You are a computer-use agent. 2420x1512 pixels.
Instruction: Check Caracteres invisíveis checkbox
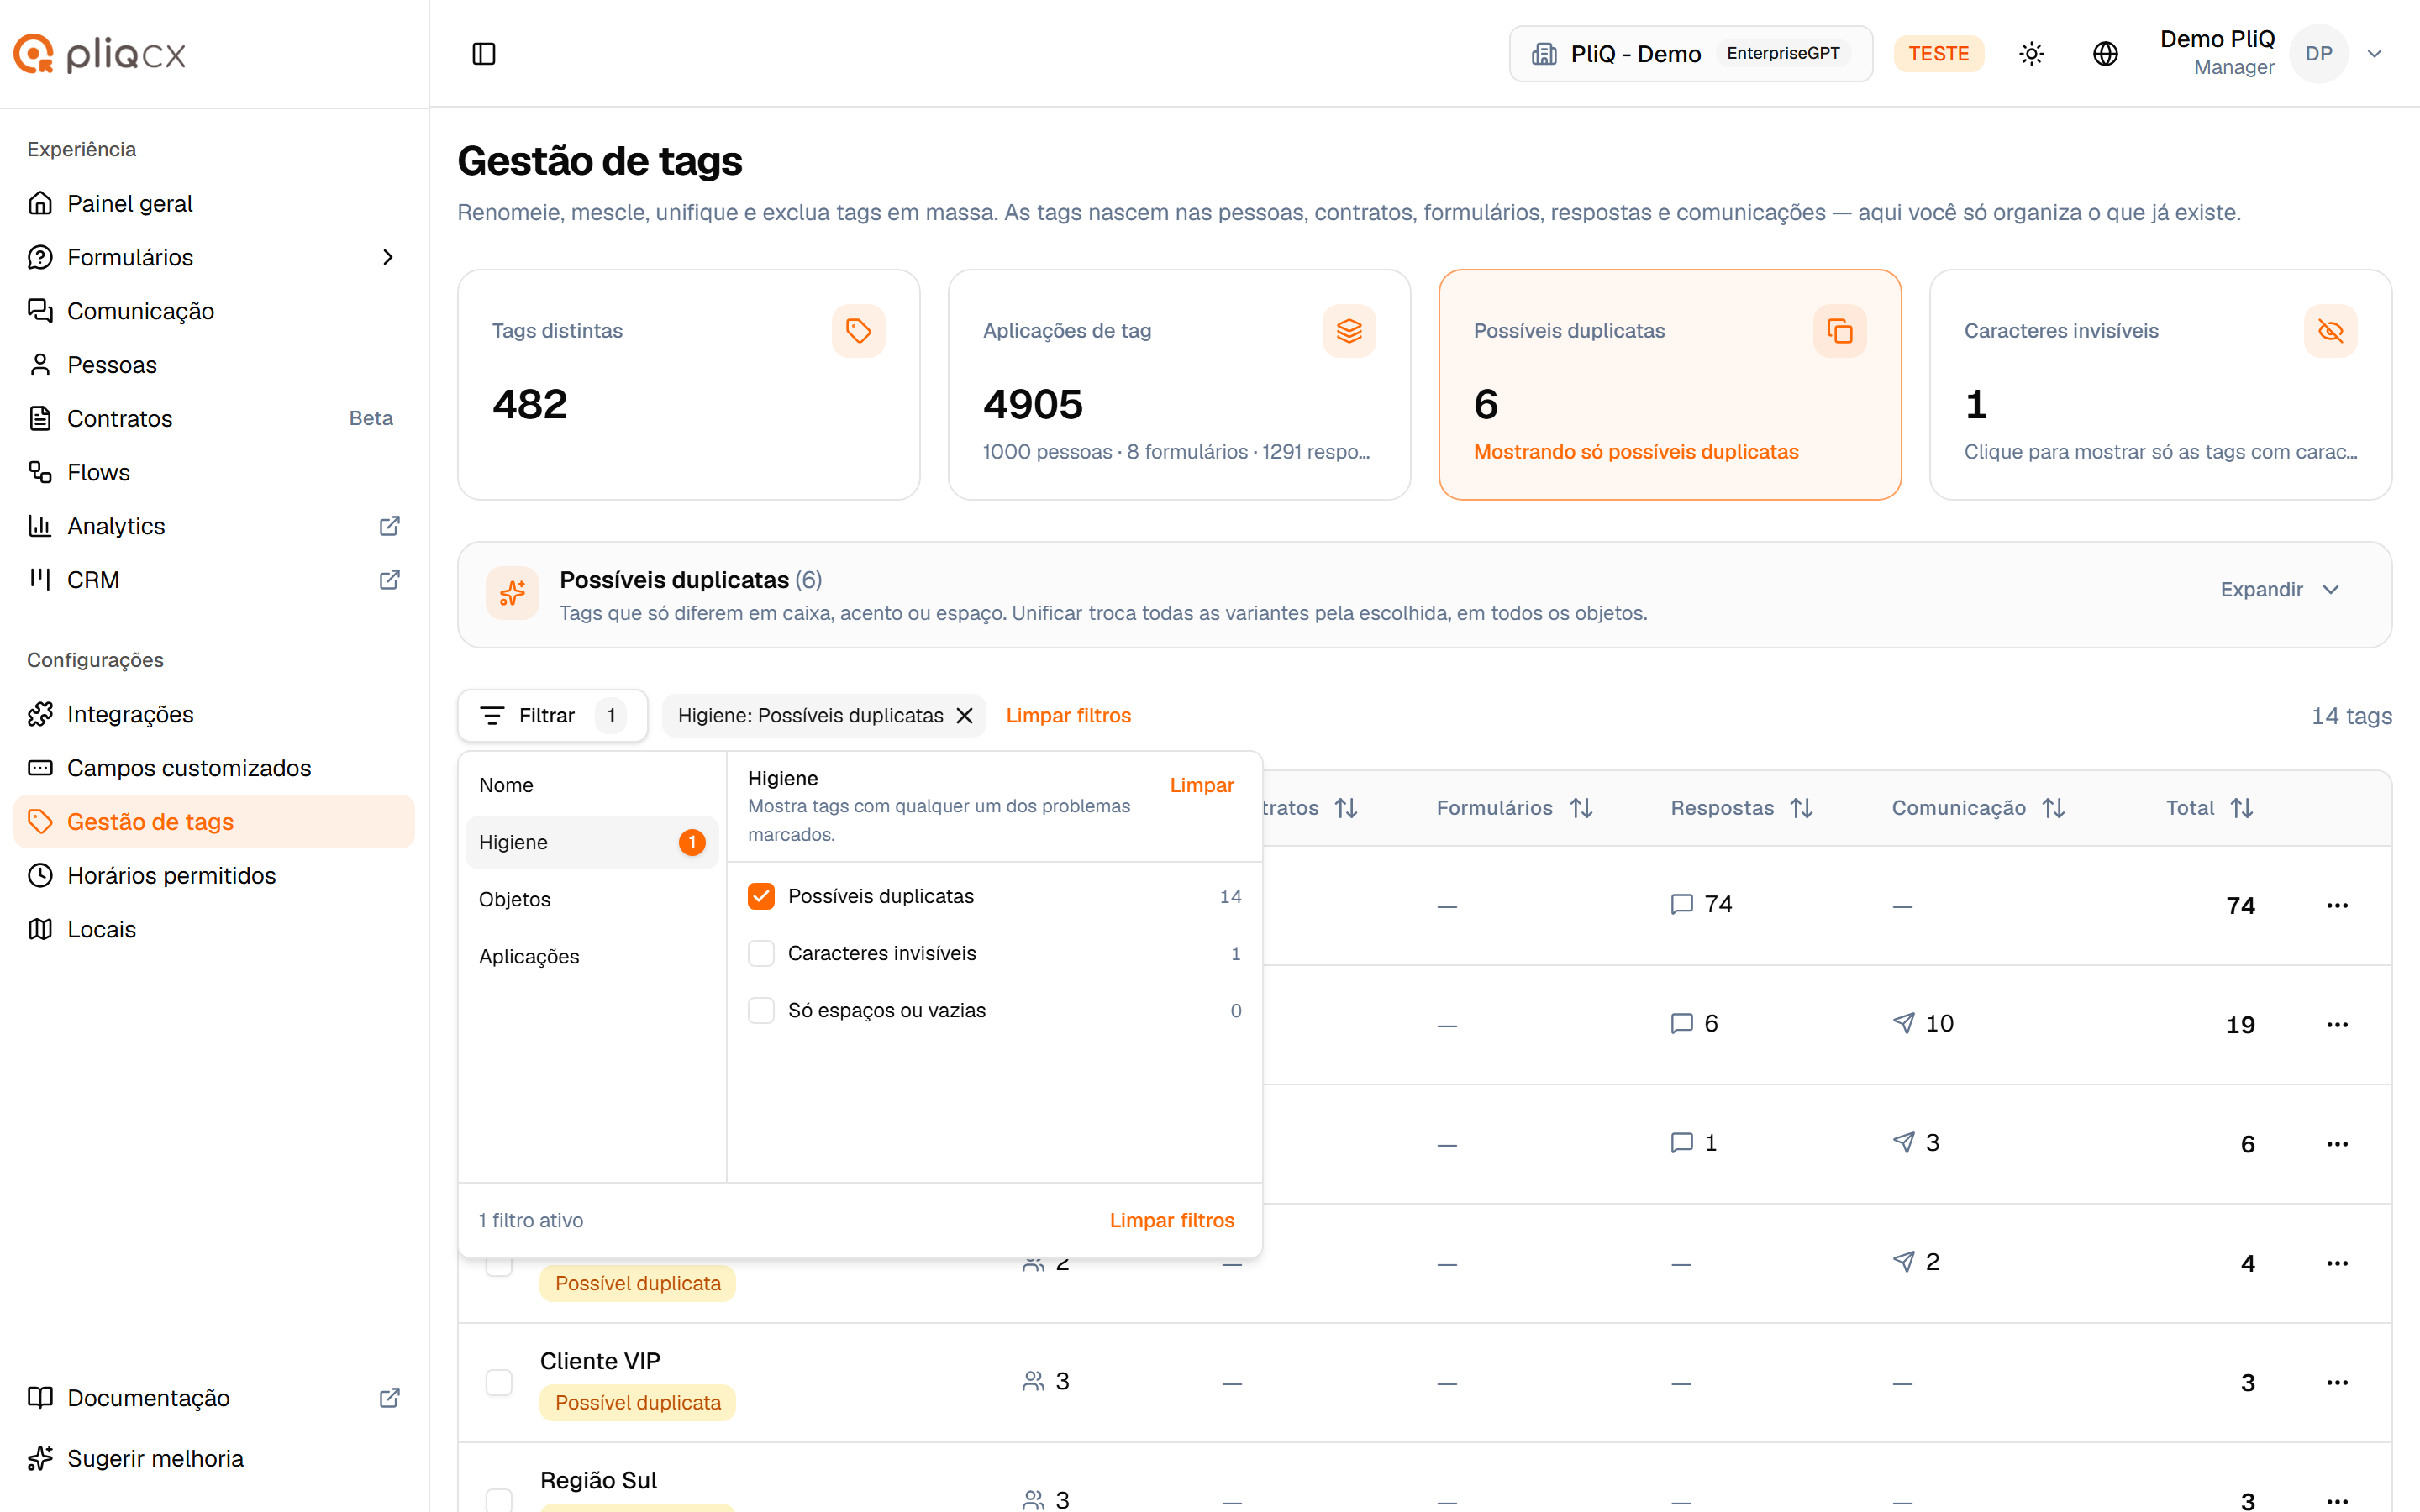pyautogui.click(x=761, y=954)
